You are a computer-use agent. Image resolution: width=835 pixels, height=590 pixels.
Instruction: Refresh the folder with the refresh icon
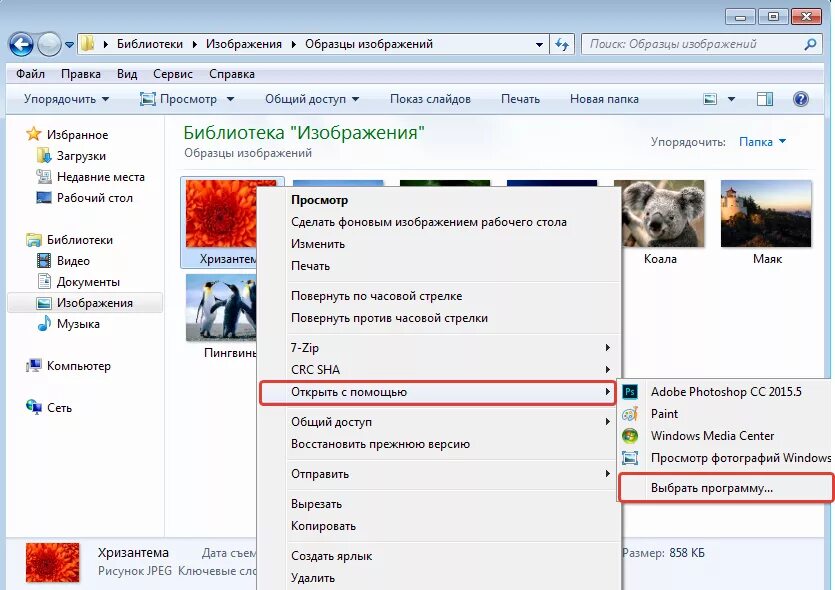(x=562, y=44)
